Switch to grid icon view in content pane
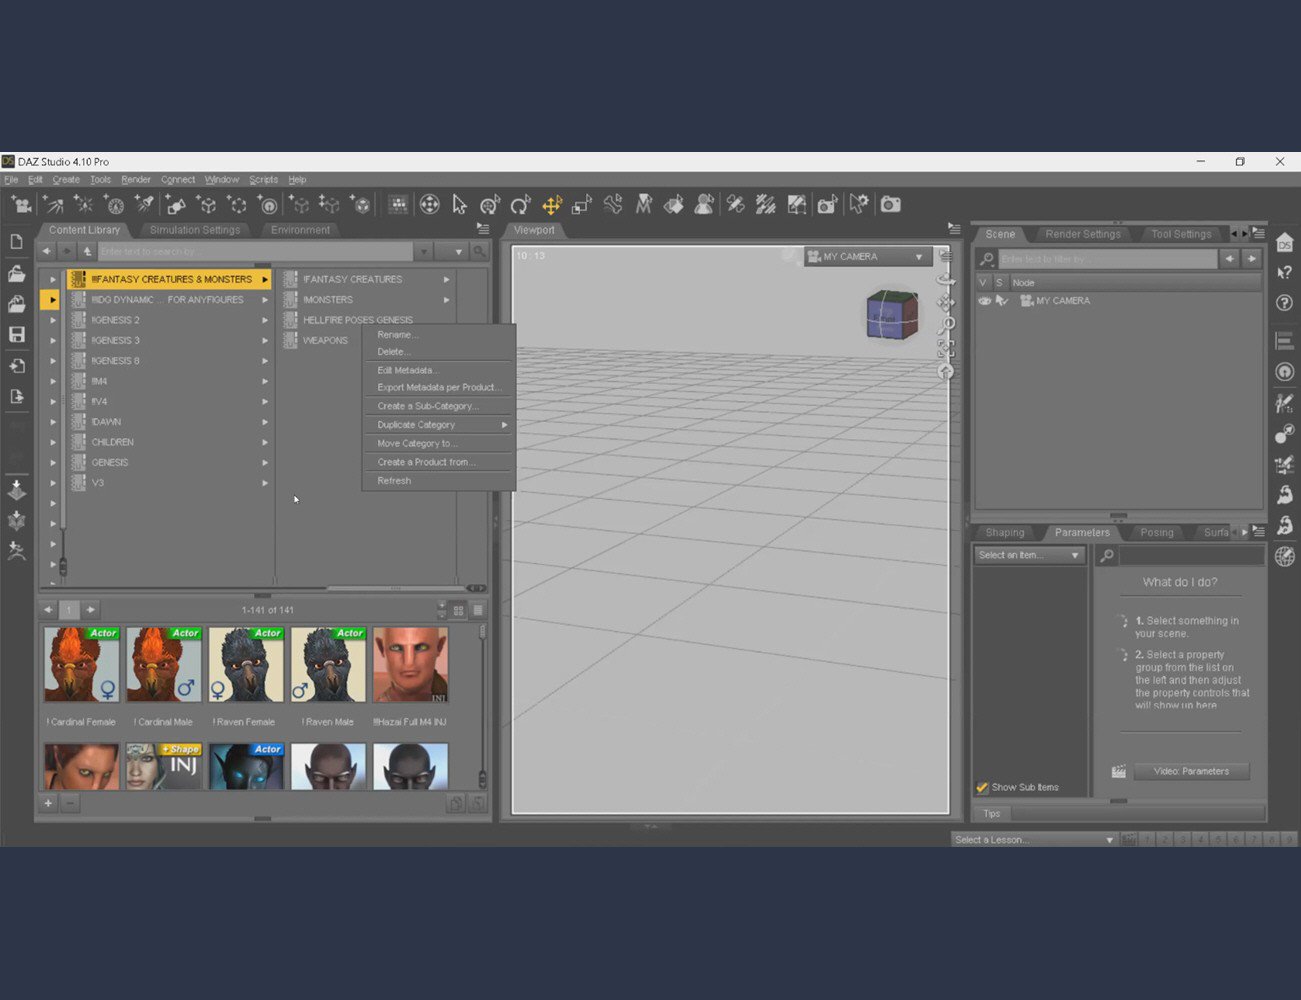The width and height of the screenshot is (1301, 1000). click(x=459, y=610)
